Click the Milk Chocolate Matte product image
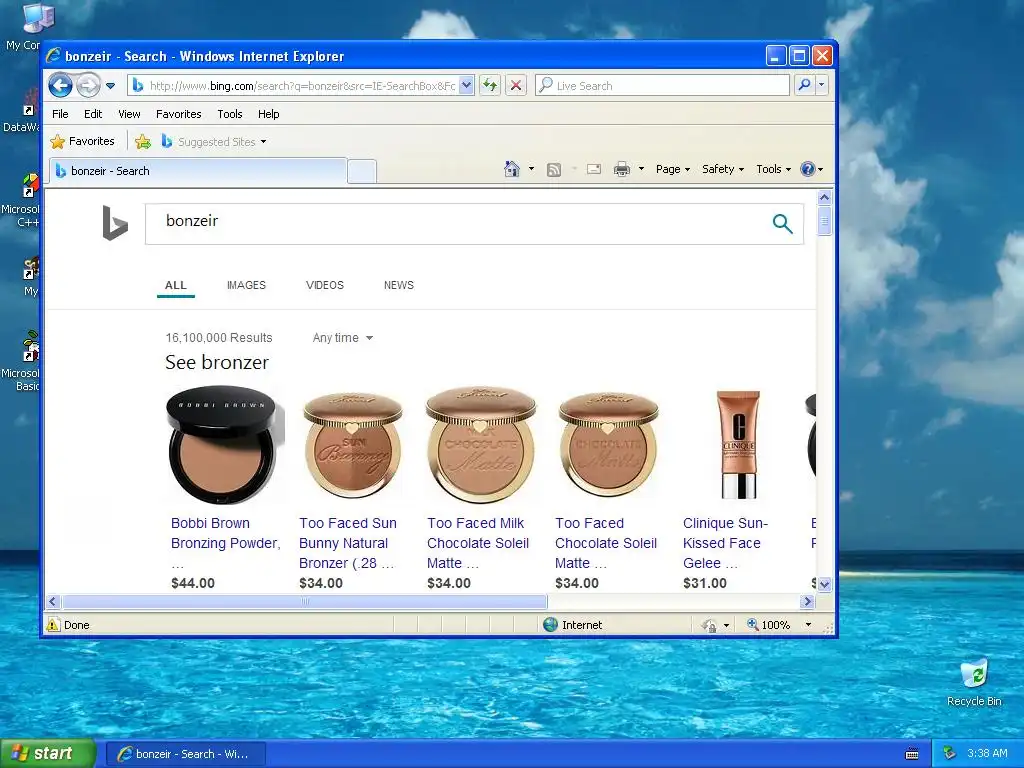The image size is (1024, 768). [x=481, y=444]
